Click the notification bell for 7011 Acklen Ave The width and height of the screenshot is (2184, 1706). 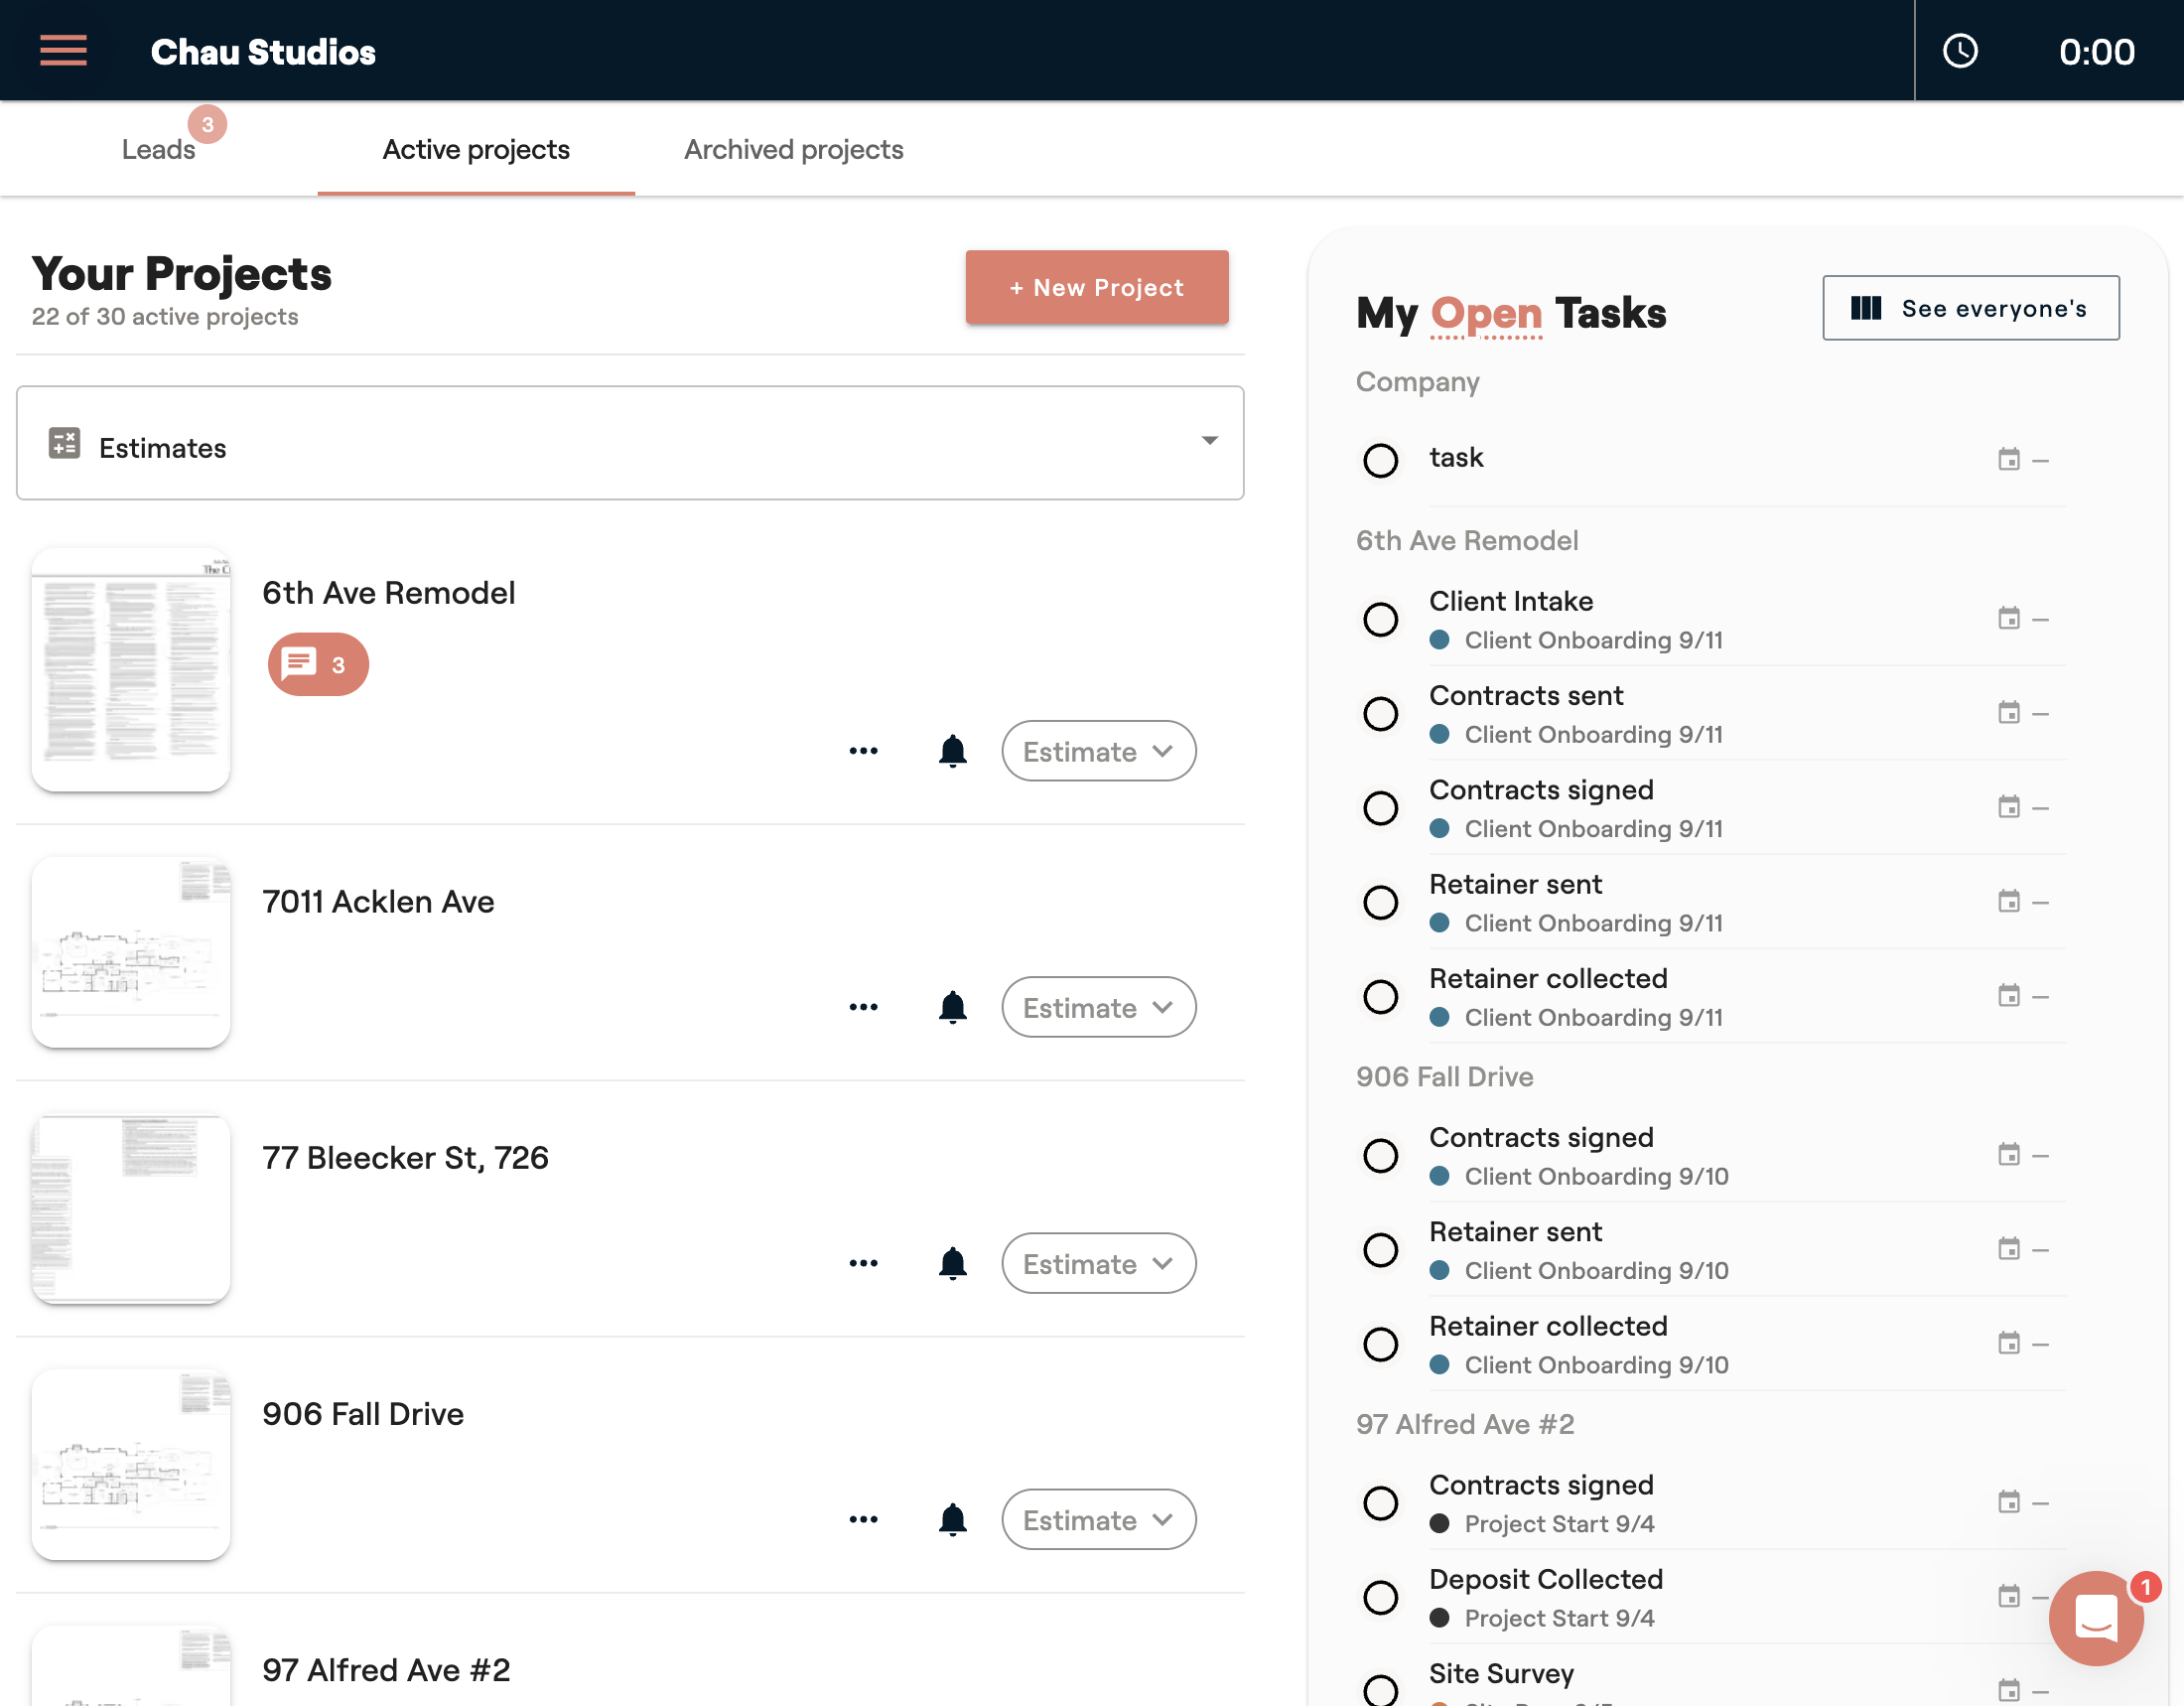[x=952, y=1007]
